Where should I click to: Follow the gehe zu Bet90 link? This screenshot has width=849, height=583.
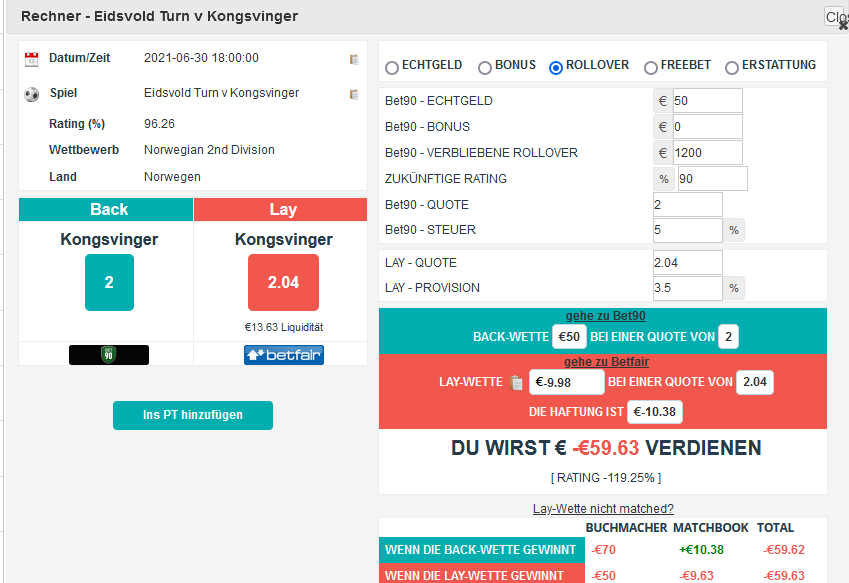click(x=605, y=316)
